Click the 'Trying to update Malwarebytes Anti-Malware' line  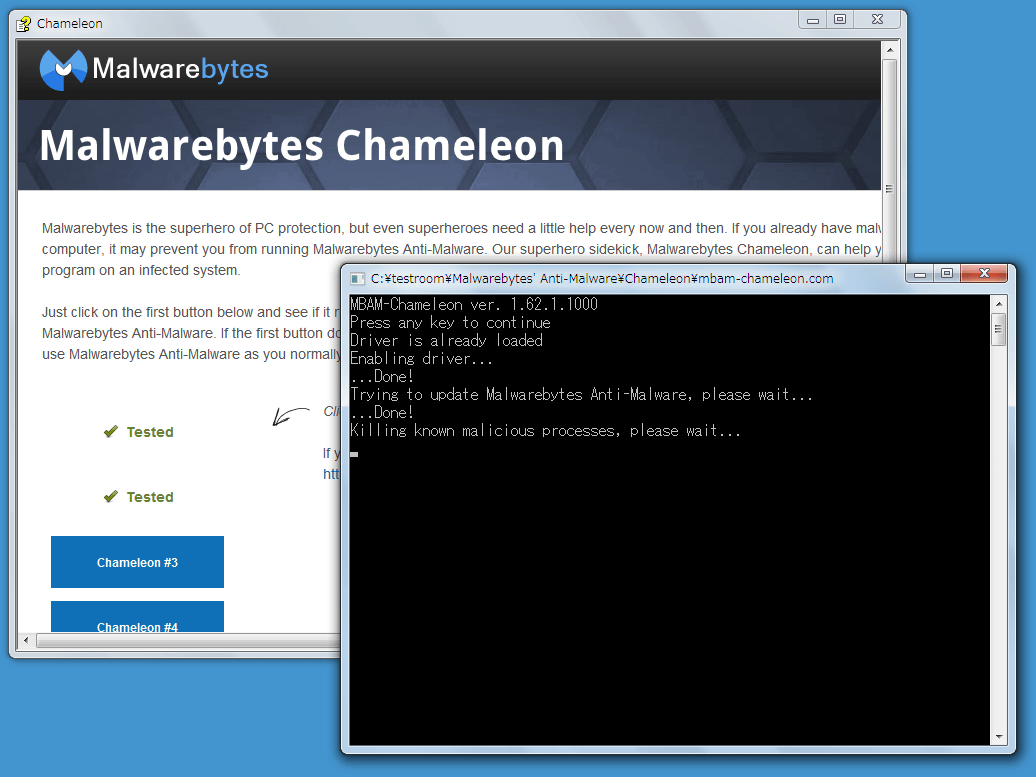click(581, 394)
